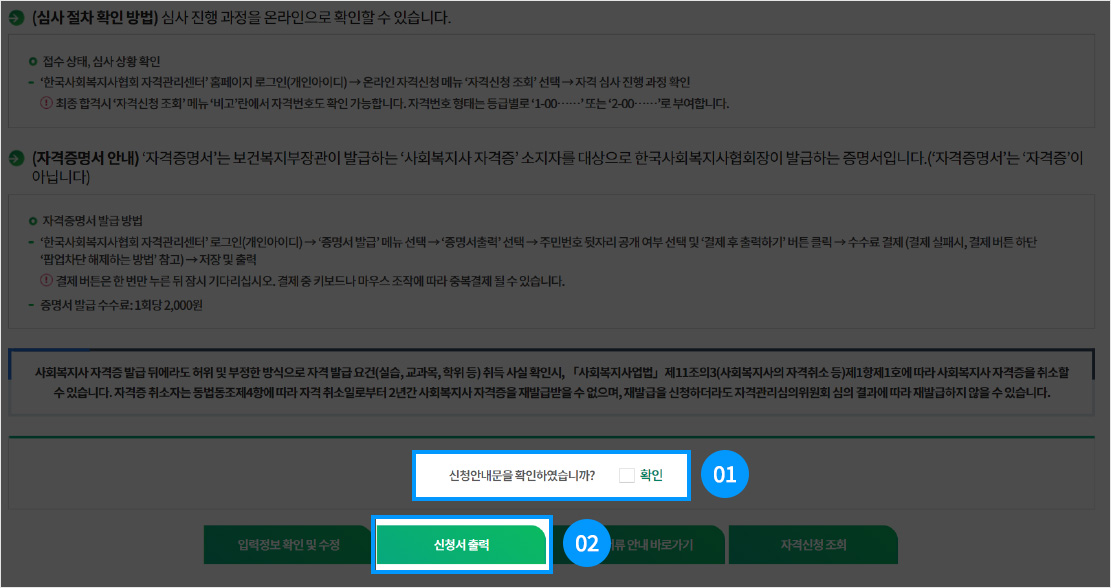Open 입력정보 확인 및 수정

click(288, 545)
